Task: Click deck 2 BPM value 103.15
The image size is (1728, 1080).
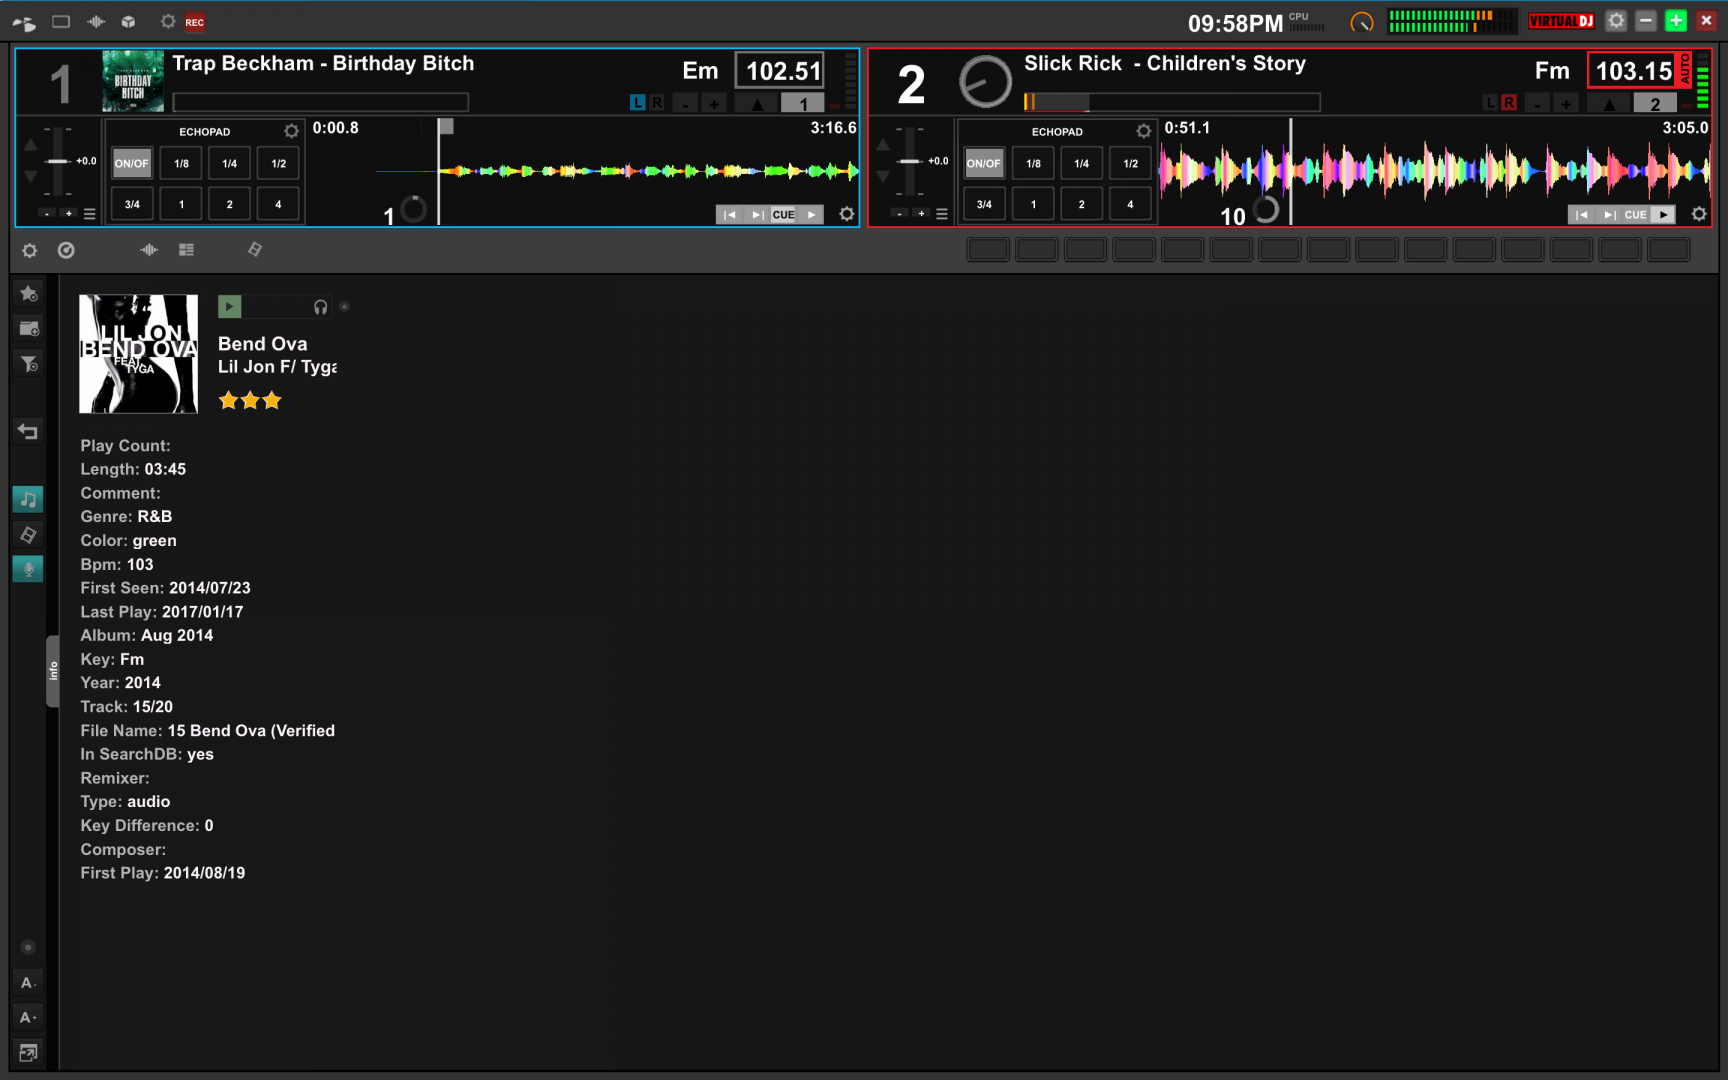Action: click(1633, 71)
